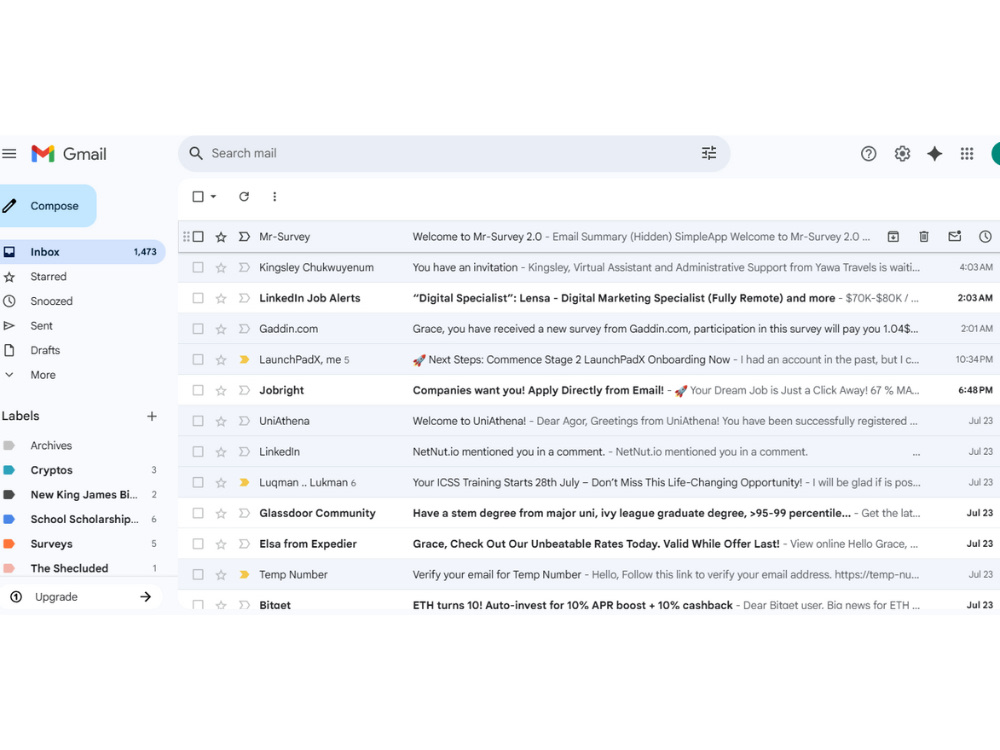The width and height of the screenshot is (1000, 750).
Task: Open the Surveys label
Action: pos(52,544)
